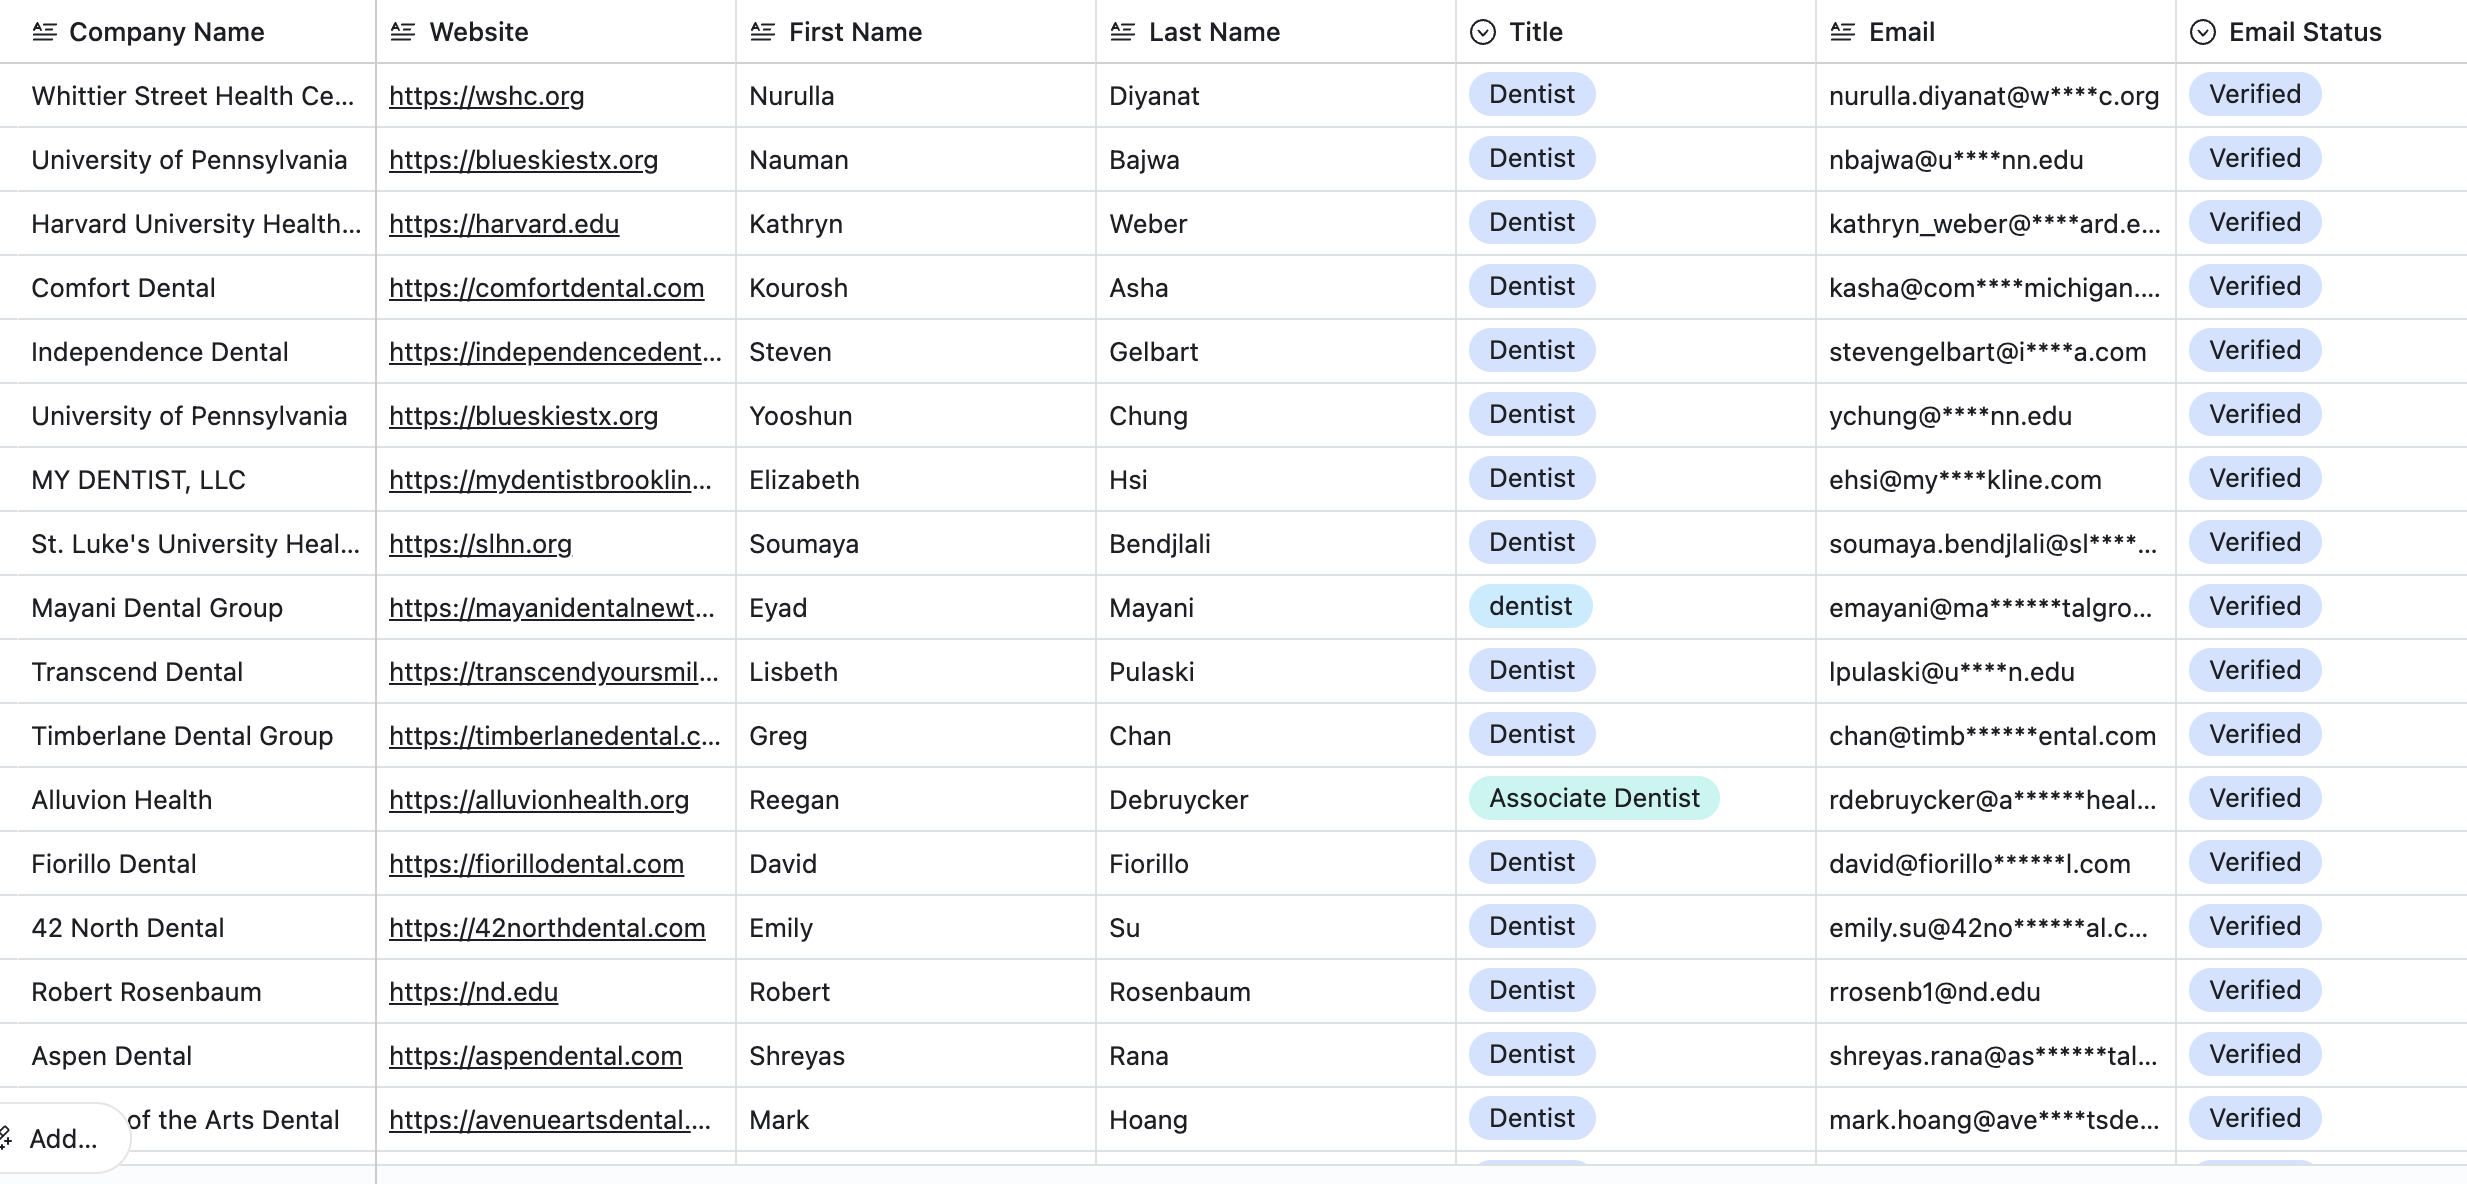The image size is (2467, 1184).
Task: Click the Title column select-type icon
Action: click(1482, 32)
